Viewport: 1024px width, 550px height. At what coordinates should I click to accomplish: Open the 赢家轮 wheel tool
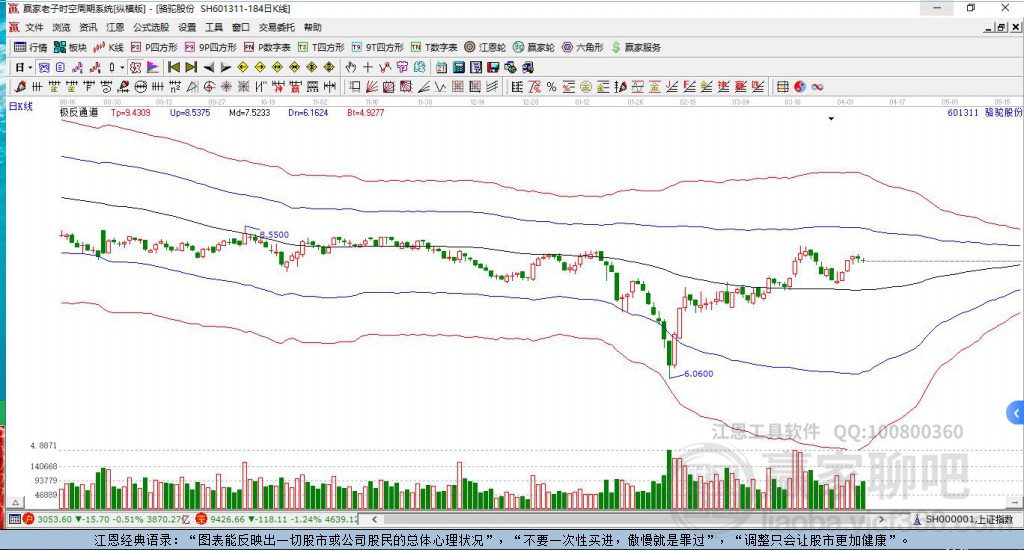point(534,47)
